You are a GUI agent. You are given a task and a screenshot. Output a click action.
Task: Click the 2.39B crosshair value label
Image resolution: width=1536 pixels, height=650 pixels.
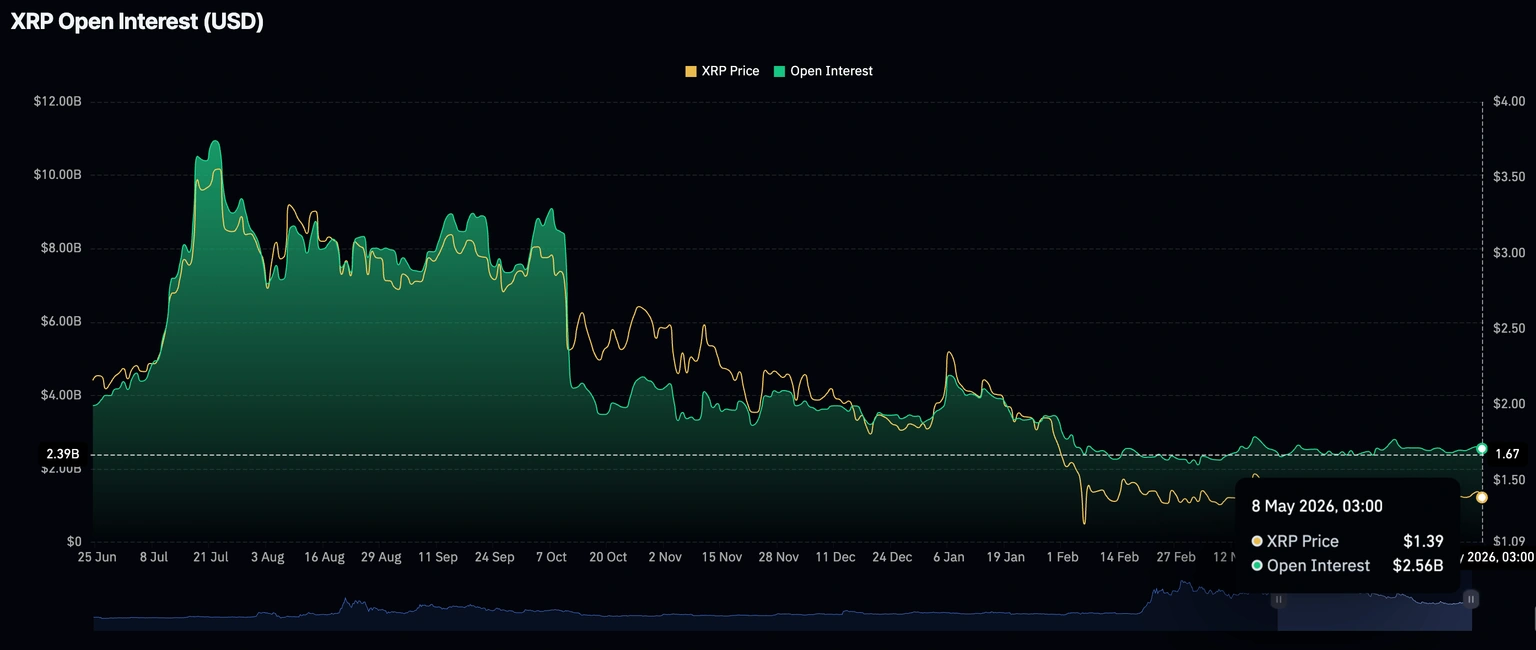[62, 454]
